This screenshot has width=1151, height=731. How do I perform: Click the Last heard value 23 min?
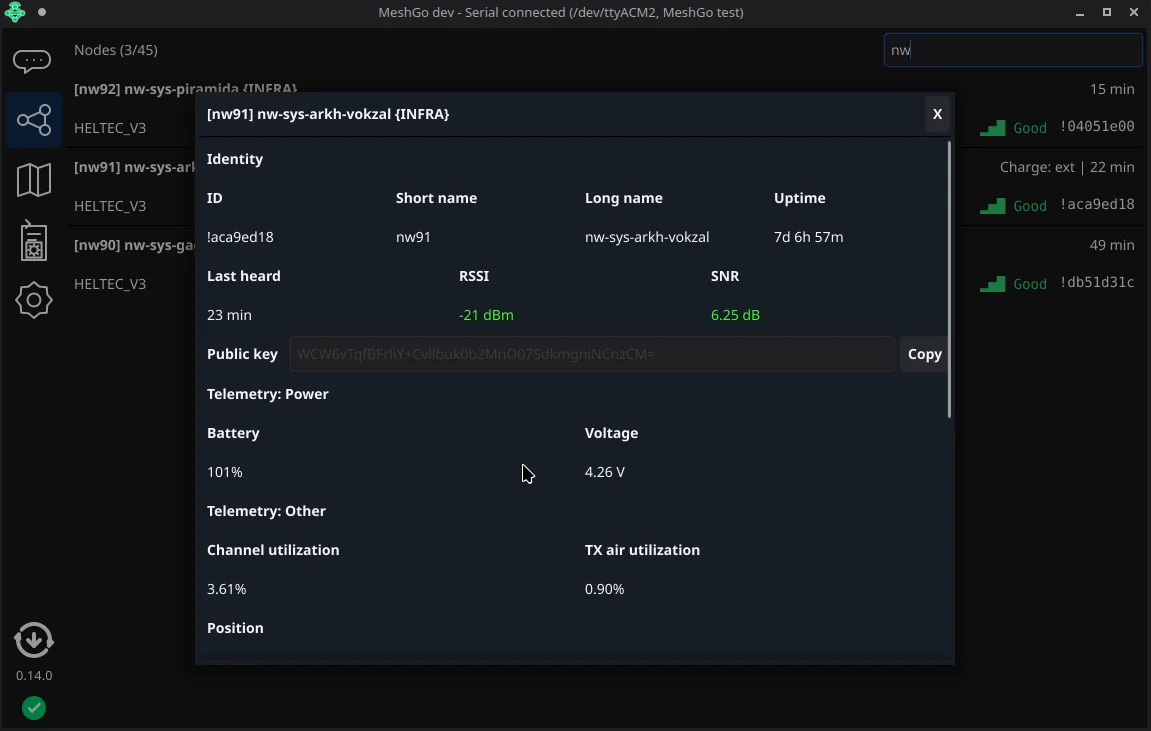pyautogui.click(x=229, y=315)
